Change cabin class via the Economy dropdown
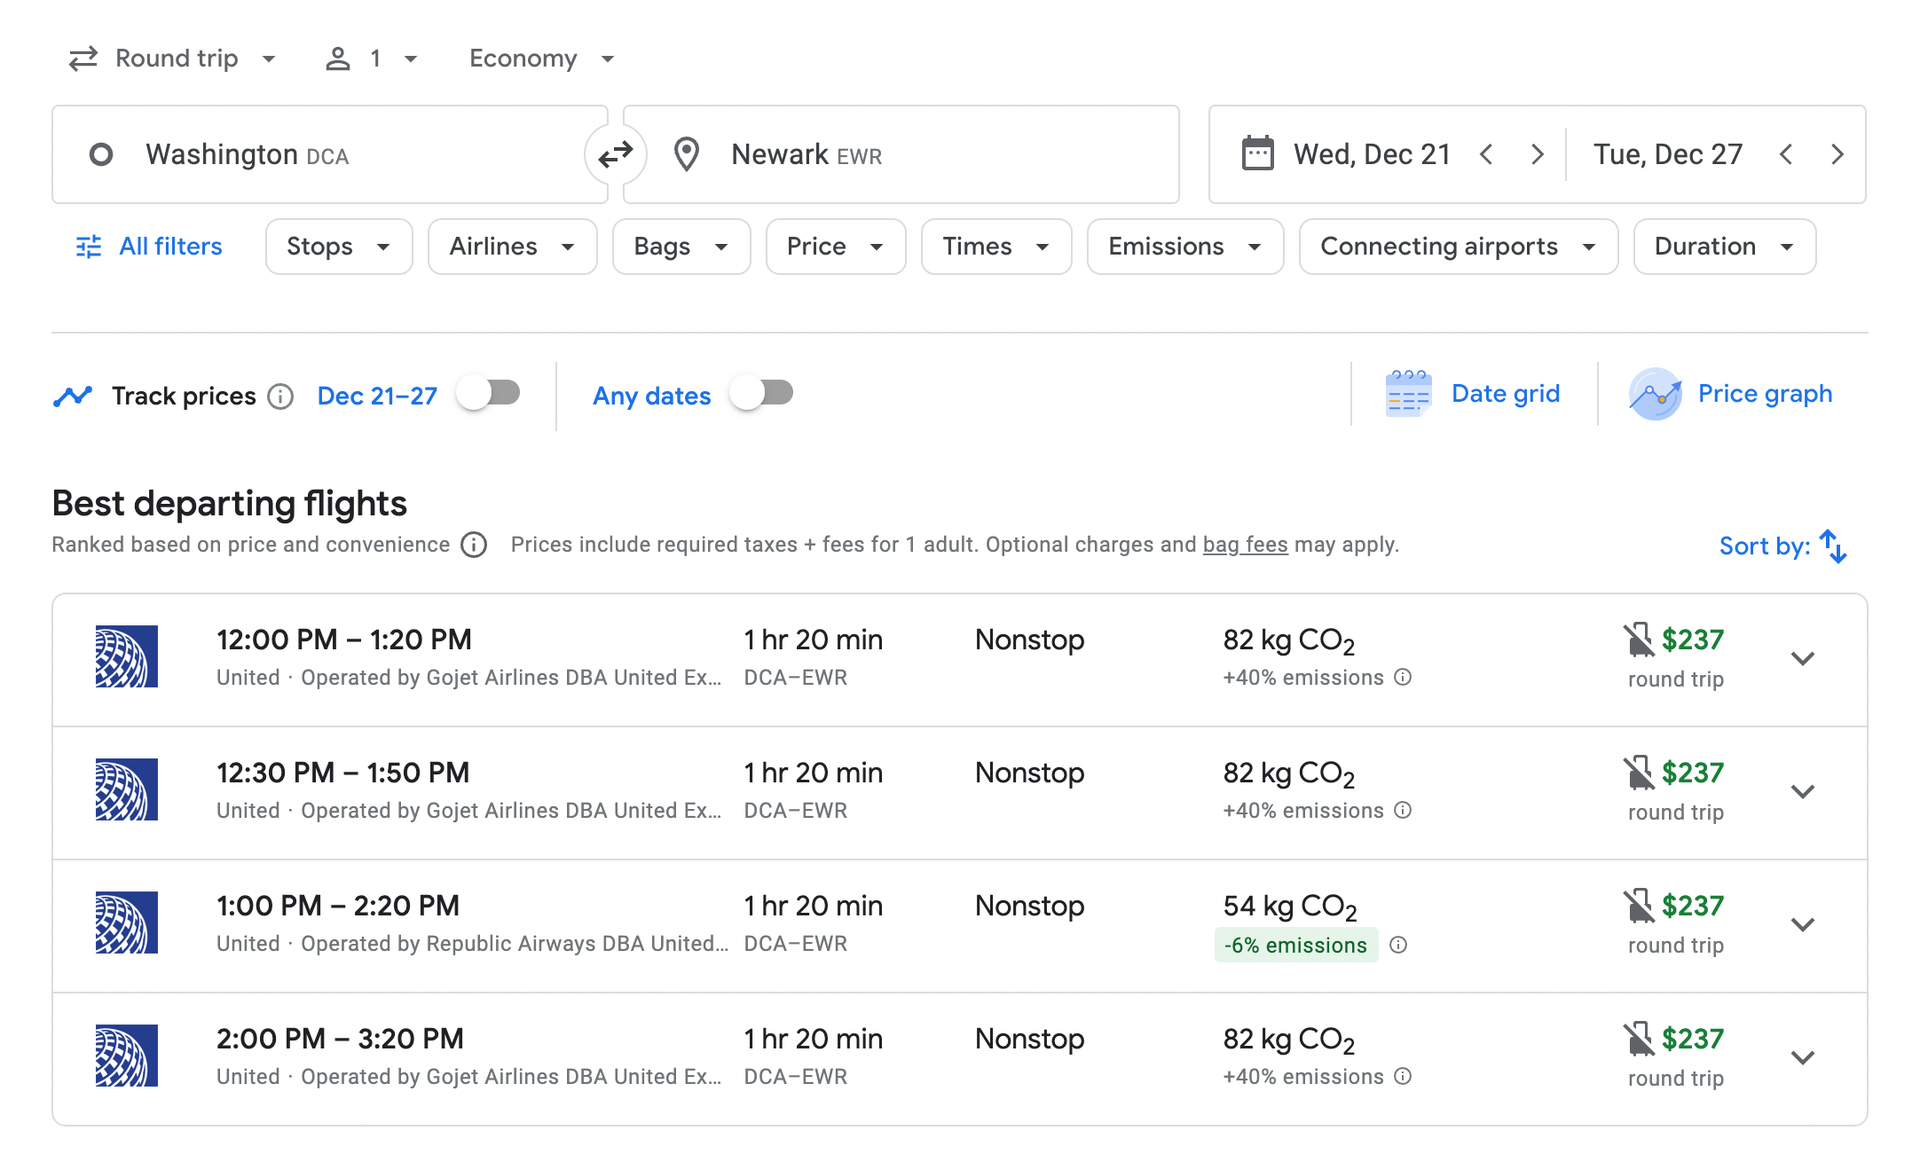Screen dimensions: 1920x1162 click(541, 58)
